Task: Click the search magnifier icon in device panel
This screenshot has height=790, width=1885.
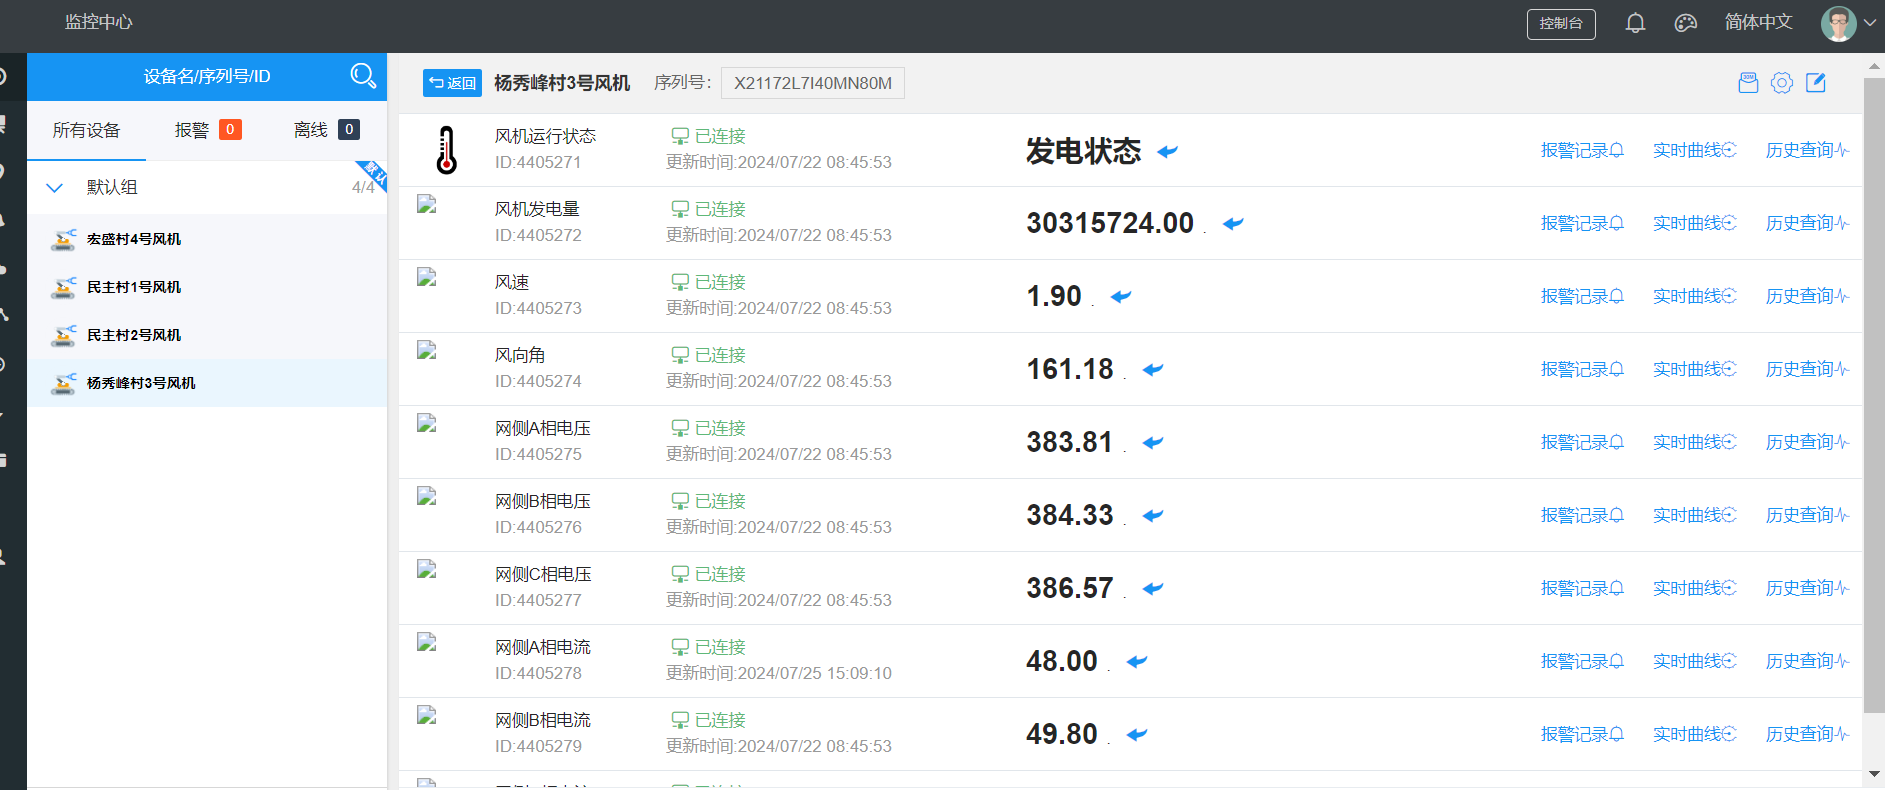Action: pyautogui.click(x=363, y=76)
